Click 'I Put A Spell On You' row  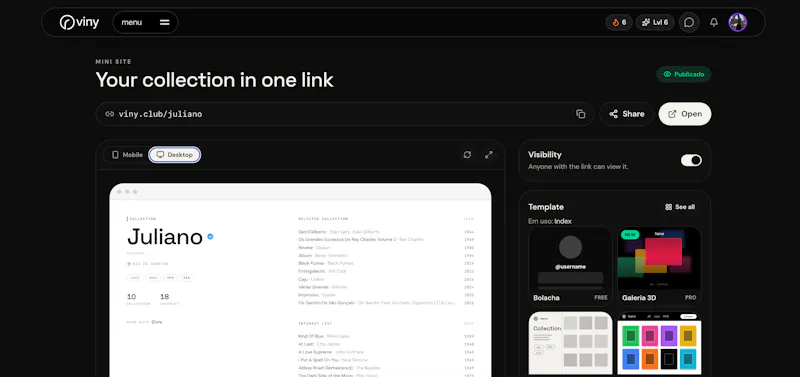[386, 360]
